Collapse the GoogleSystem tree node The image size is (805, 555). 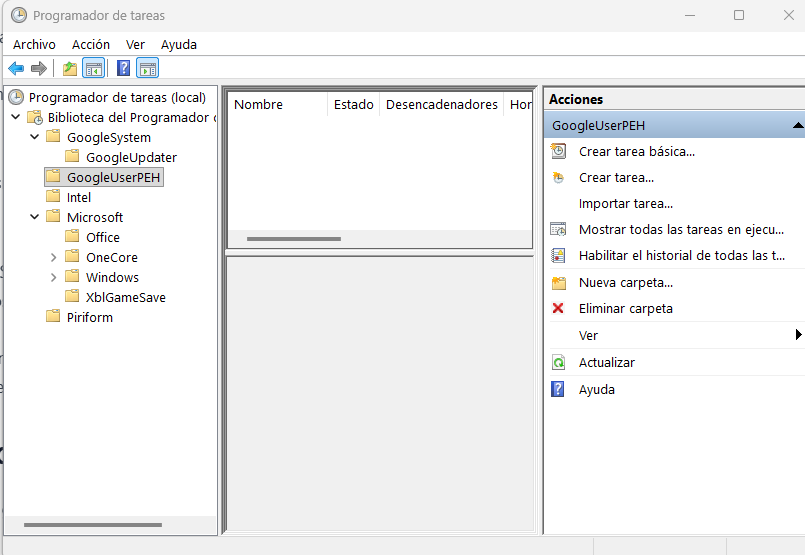34,137
